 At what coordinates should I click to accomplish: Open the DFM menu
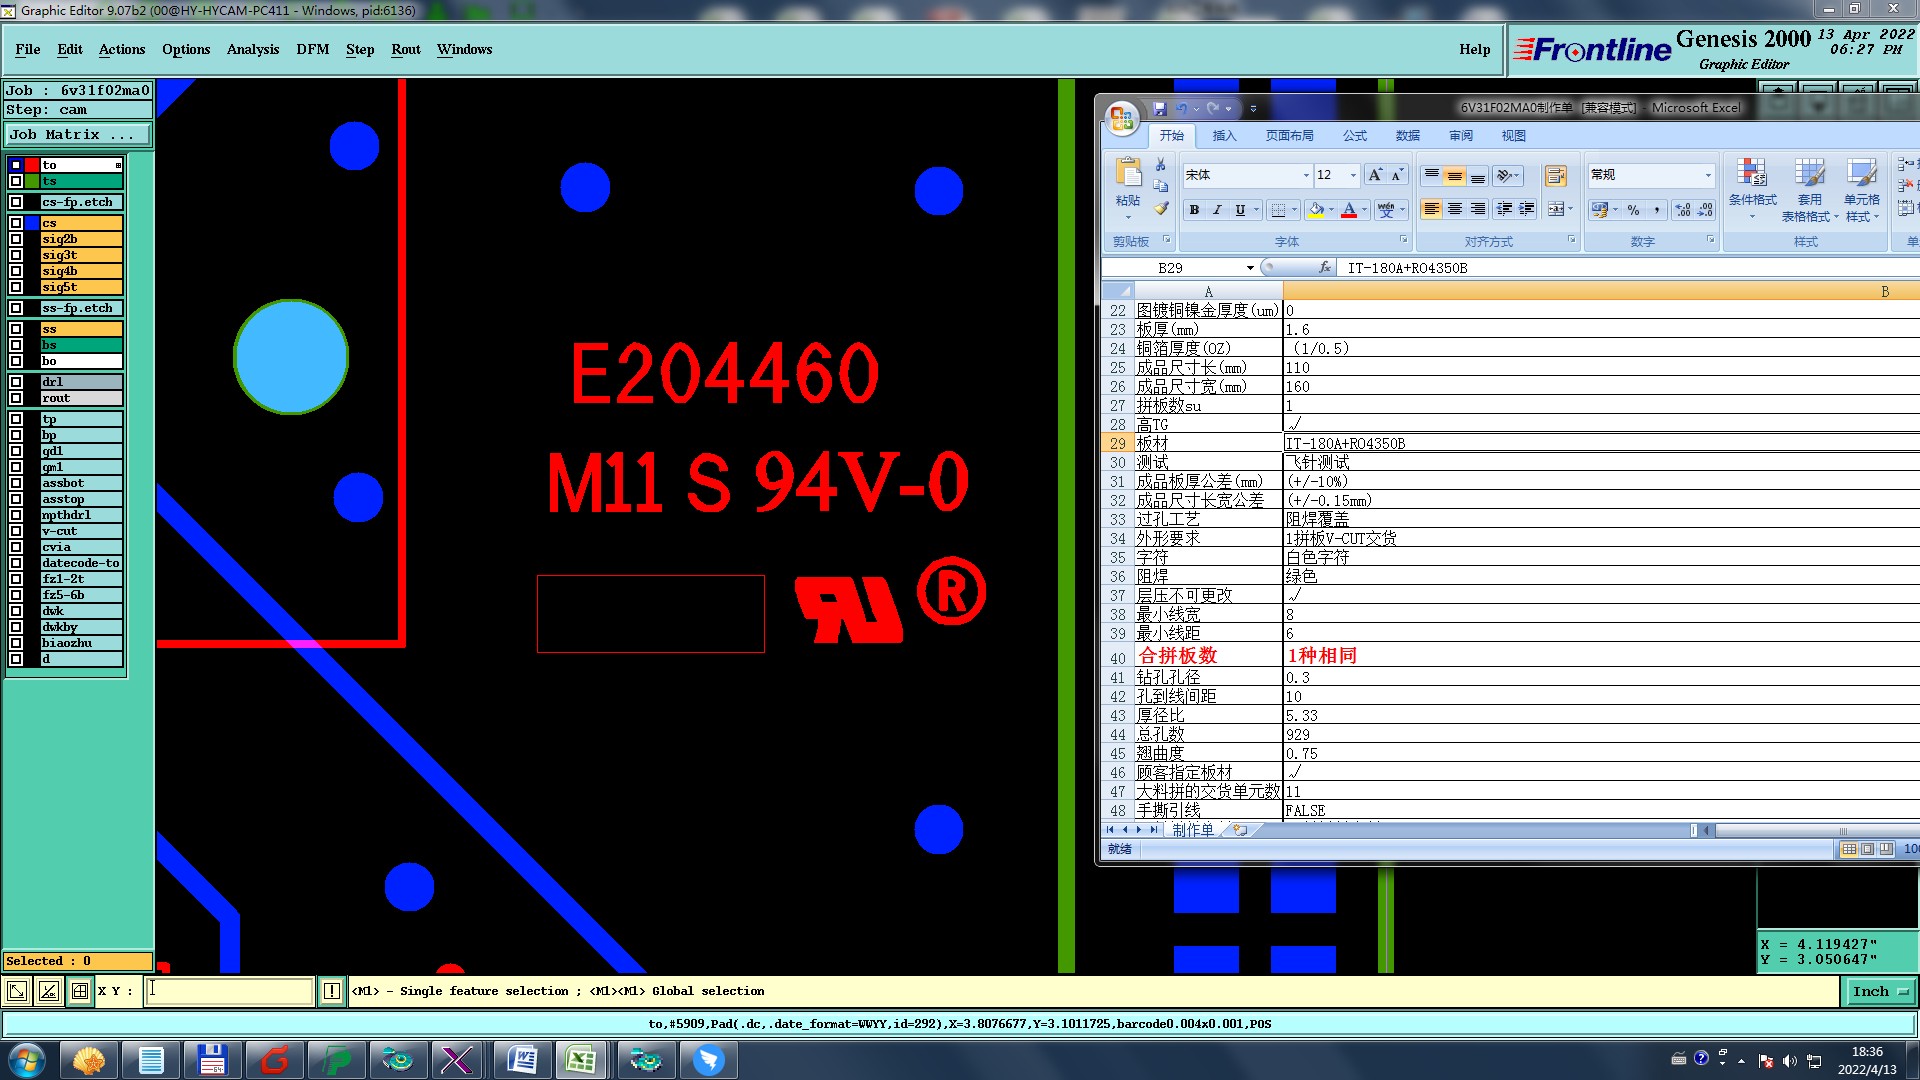point(313,49)
